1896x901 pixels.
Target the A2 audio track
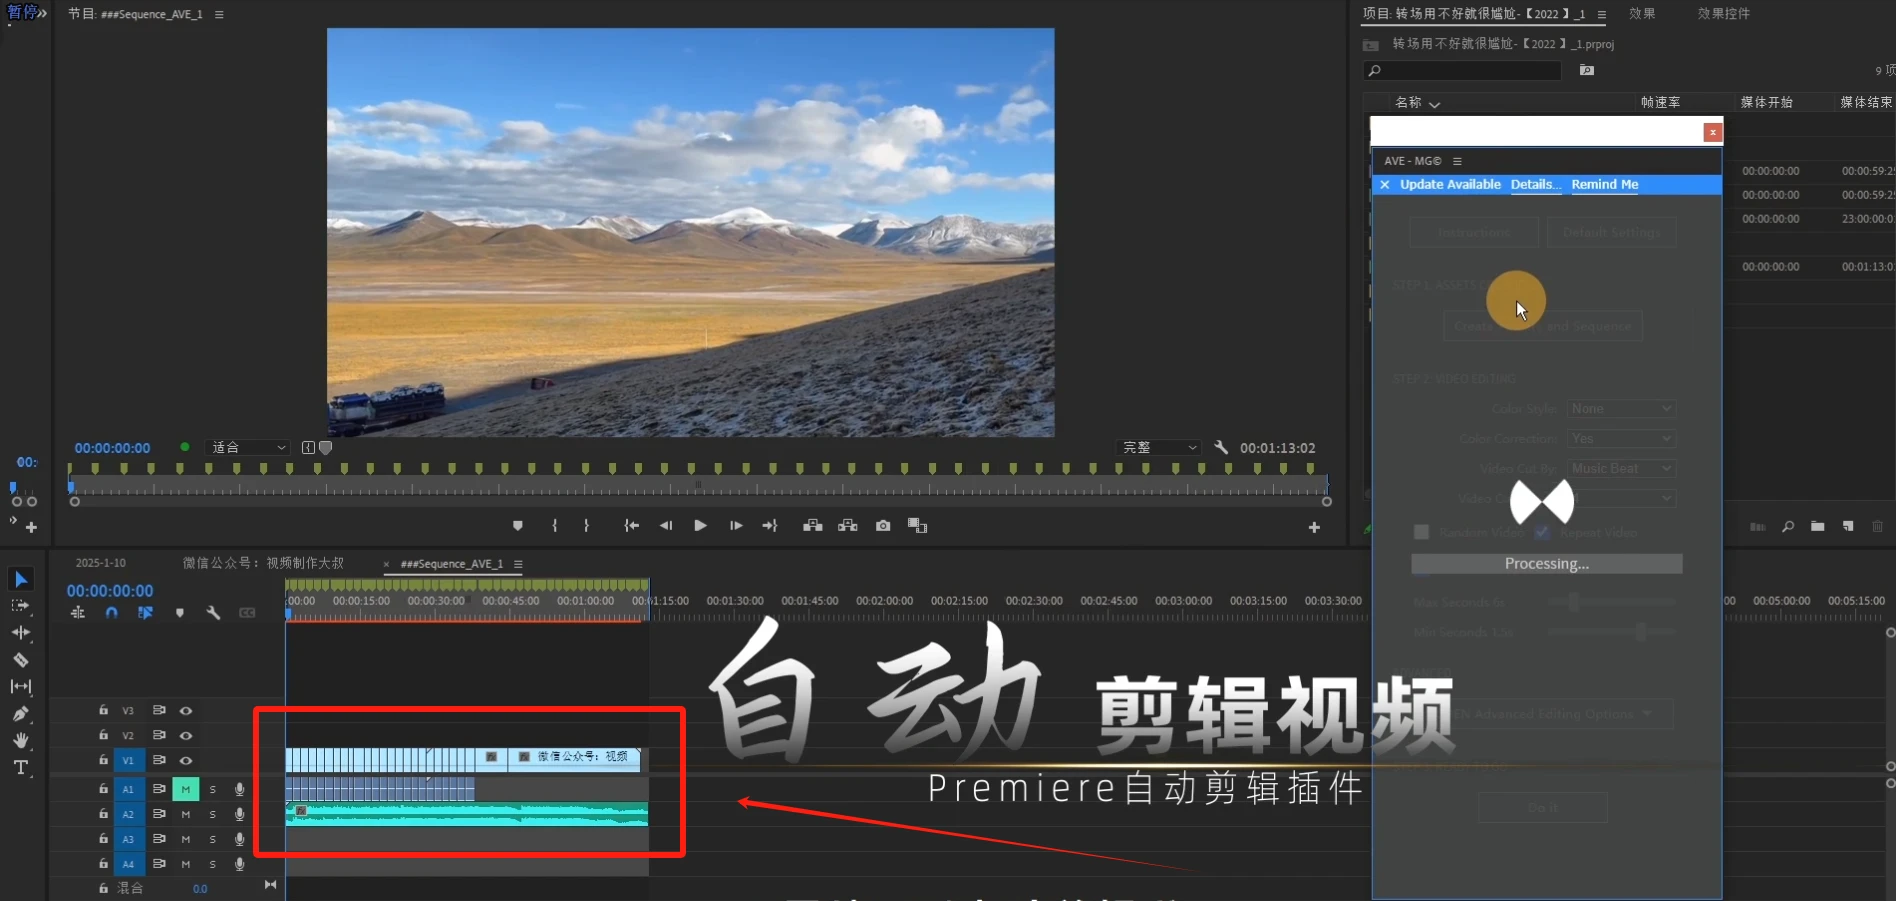[128, 815]
